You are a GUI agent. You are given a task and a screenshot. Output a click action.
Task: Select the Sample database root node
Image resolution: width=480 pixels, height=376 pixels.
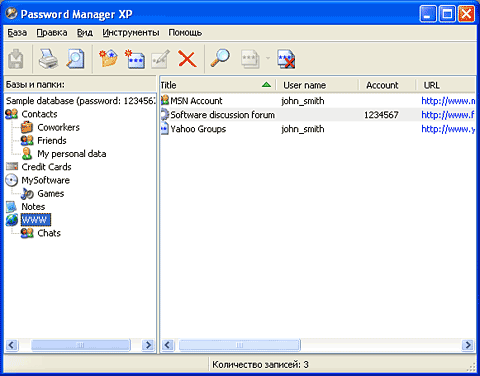click(x=80, y=101)
